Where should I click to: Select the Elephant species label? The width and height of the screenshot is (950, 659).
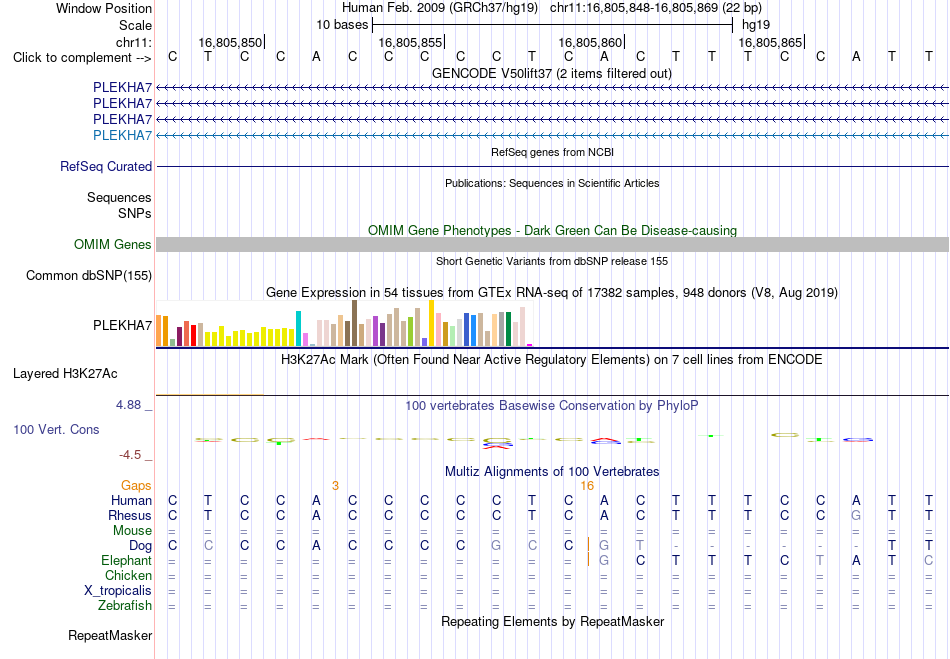[127, 561]
